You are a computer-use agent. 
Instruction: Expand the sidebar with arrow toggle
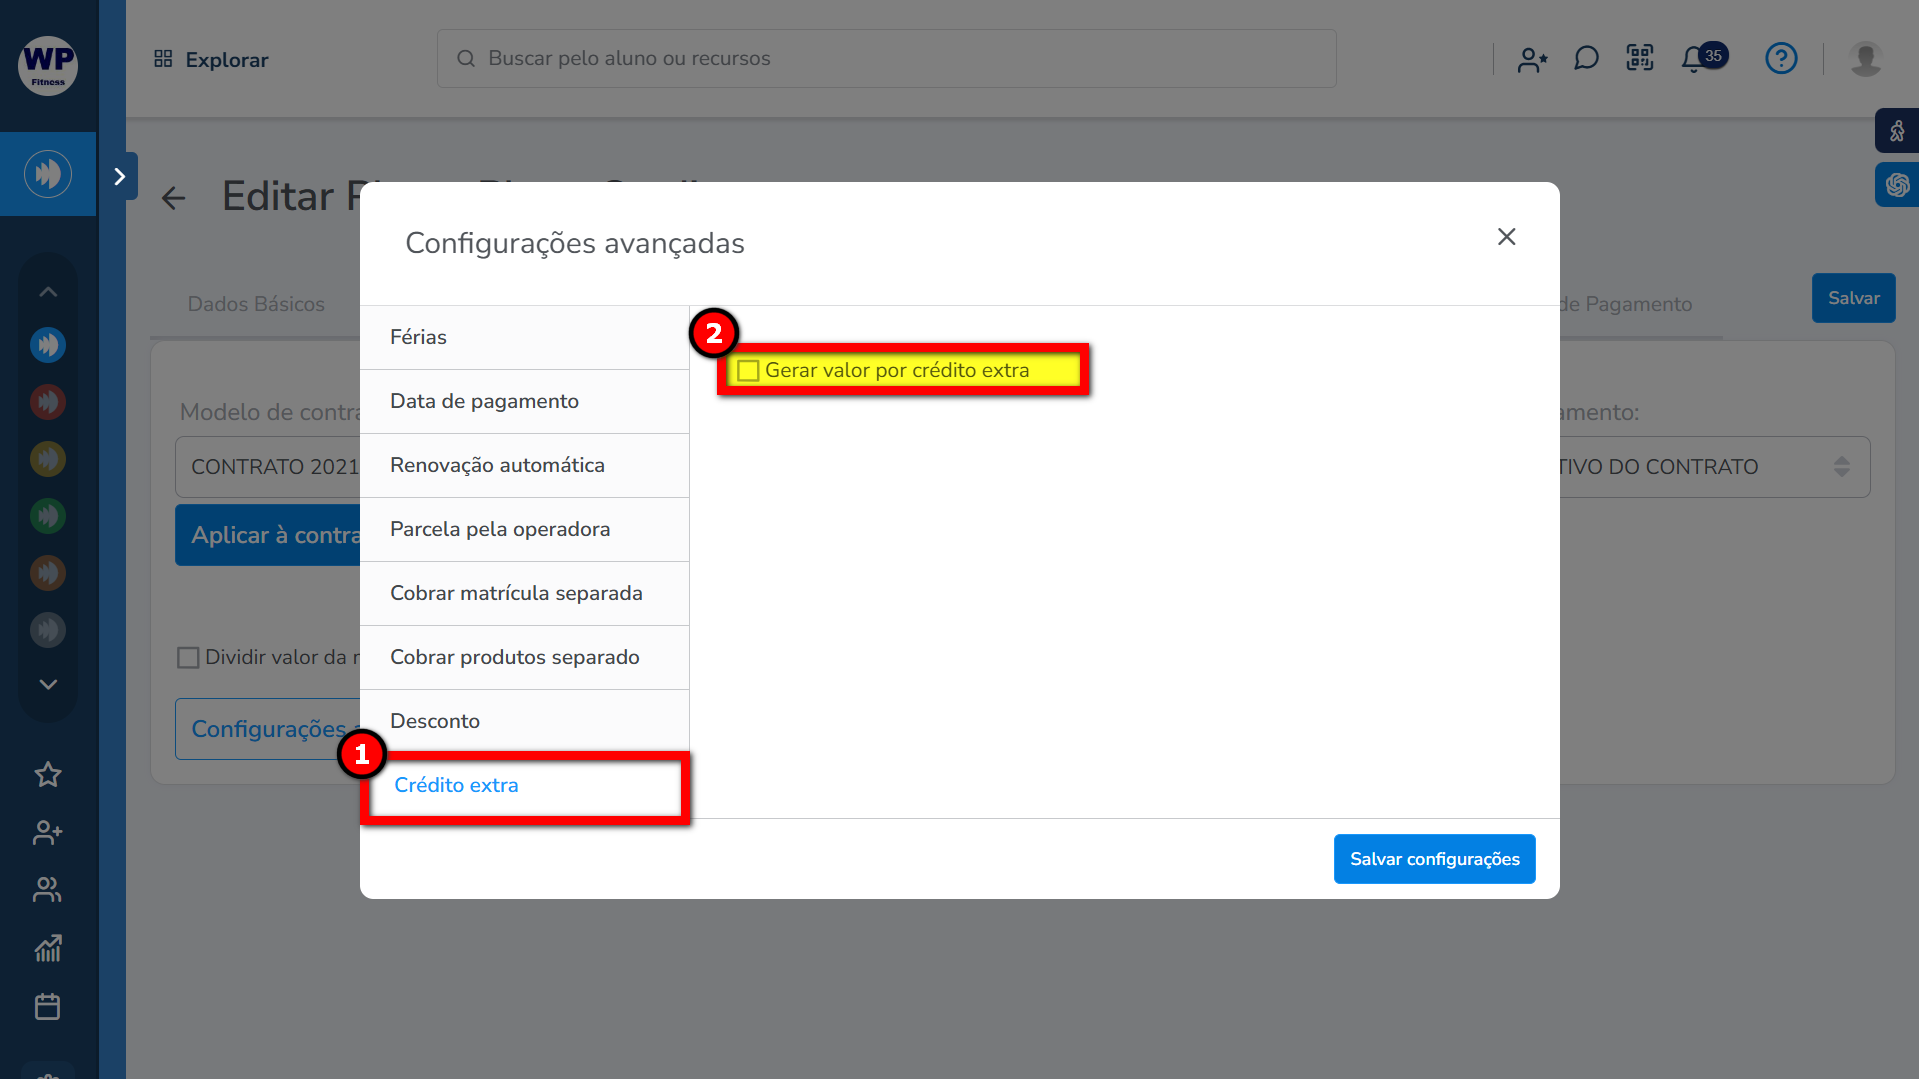point(120,177)
